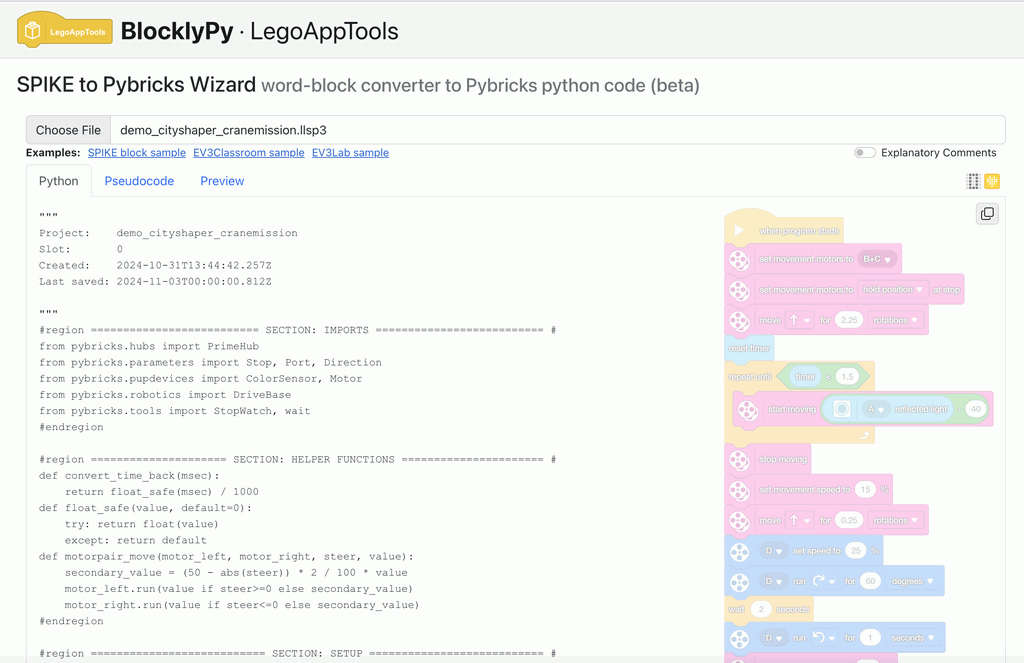Click the 'Project: demo_cityshaper_cranemission' comment line

click(x=168, y=233)
